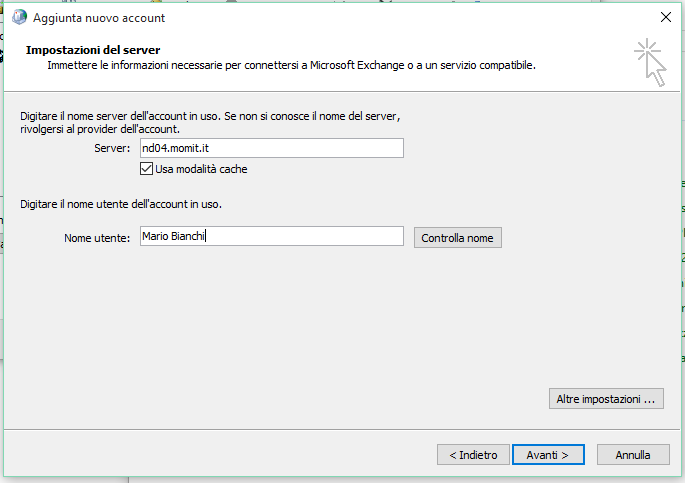This screenshot has height=483, width=685.
Task: Close the Aggiunta nuovo account dialog
Action: tap(666, 18)
